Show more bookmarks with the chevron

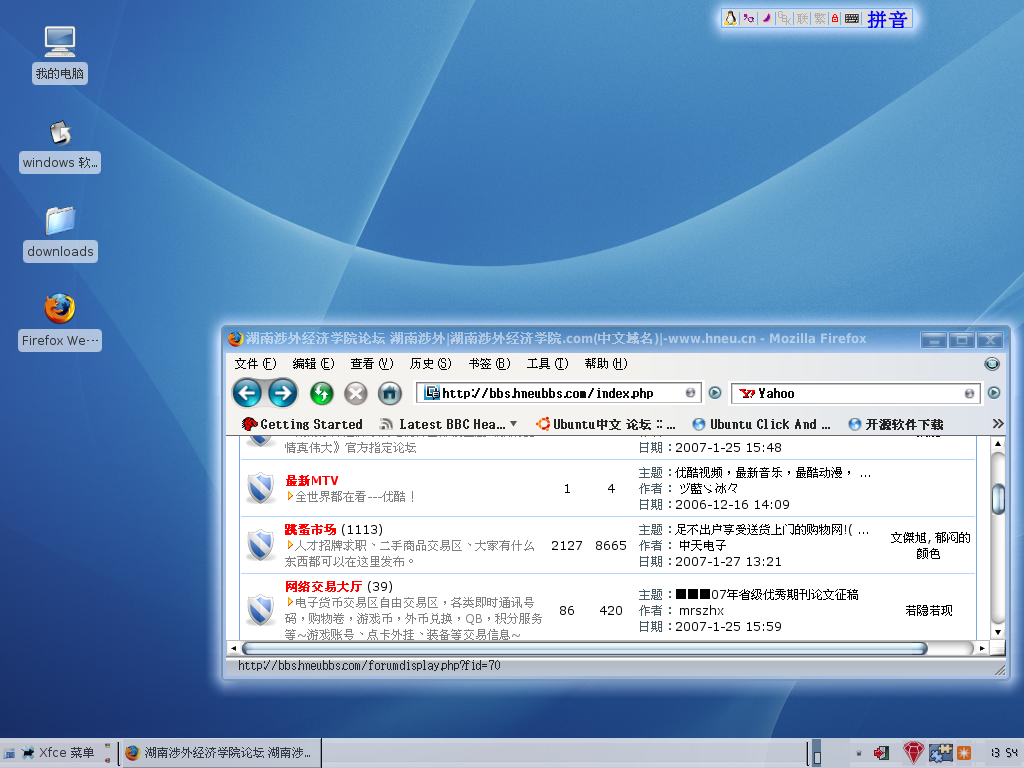(x=997, y=424)
